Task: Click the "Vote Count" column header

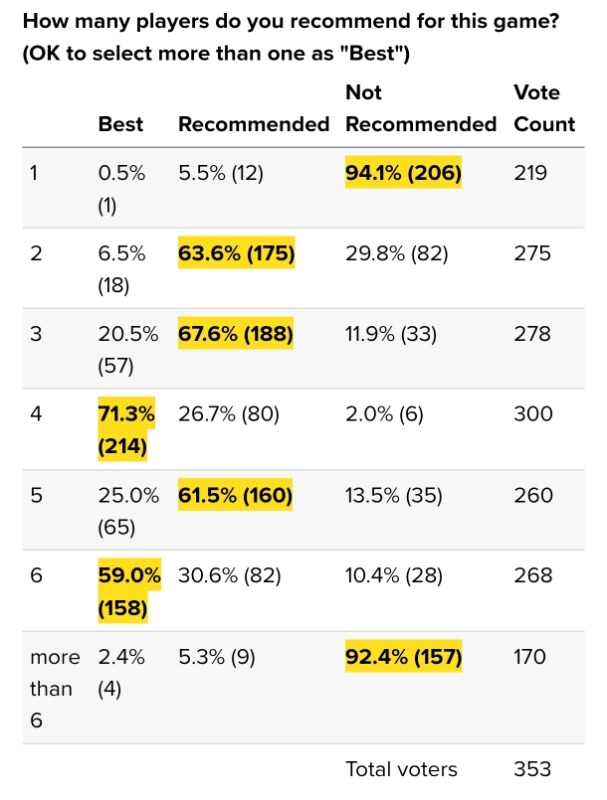Action: pos(544,109)
